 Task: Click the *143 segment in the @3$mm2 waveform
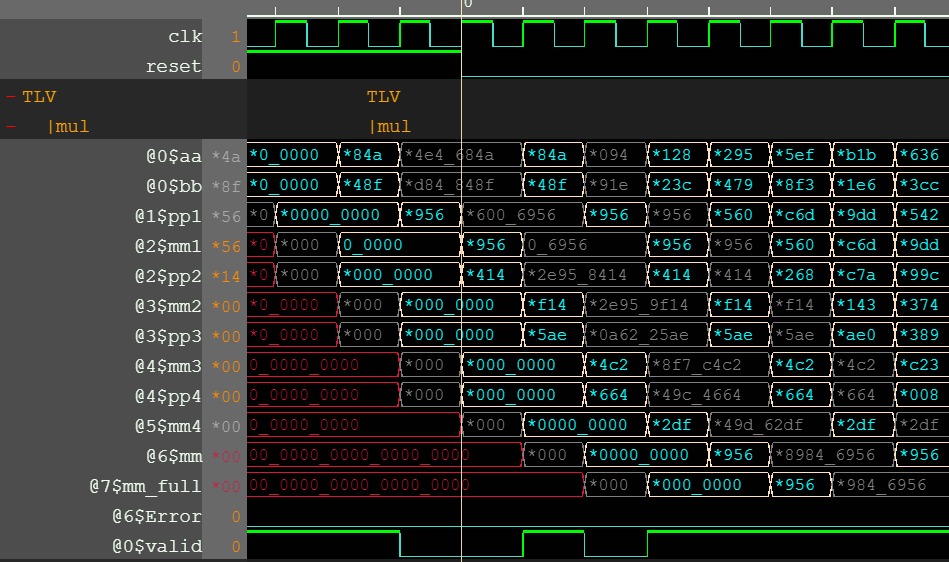coord(862,304)
